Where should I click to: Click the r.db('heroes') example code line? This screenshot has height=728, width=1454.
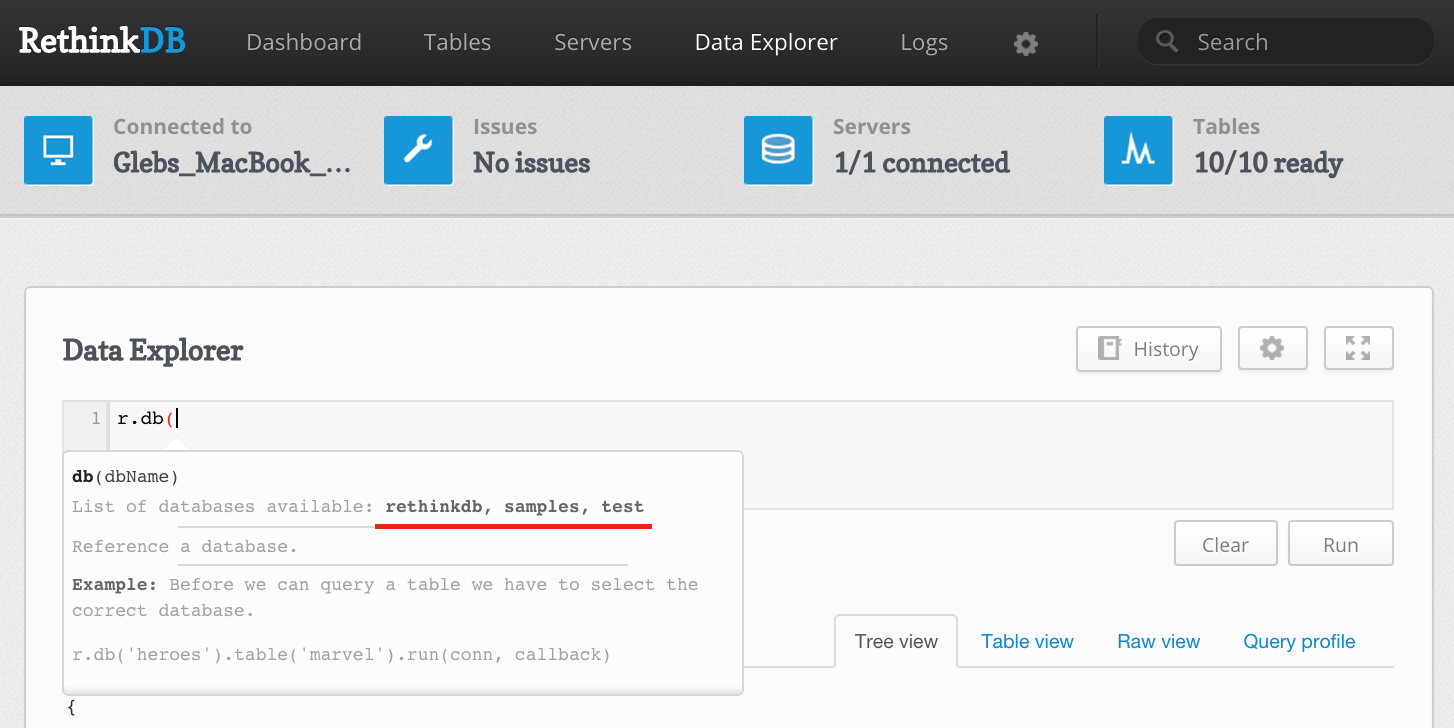click(x=341, y=655)
